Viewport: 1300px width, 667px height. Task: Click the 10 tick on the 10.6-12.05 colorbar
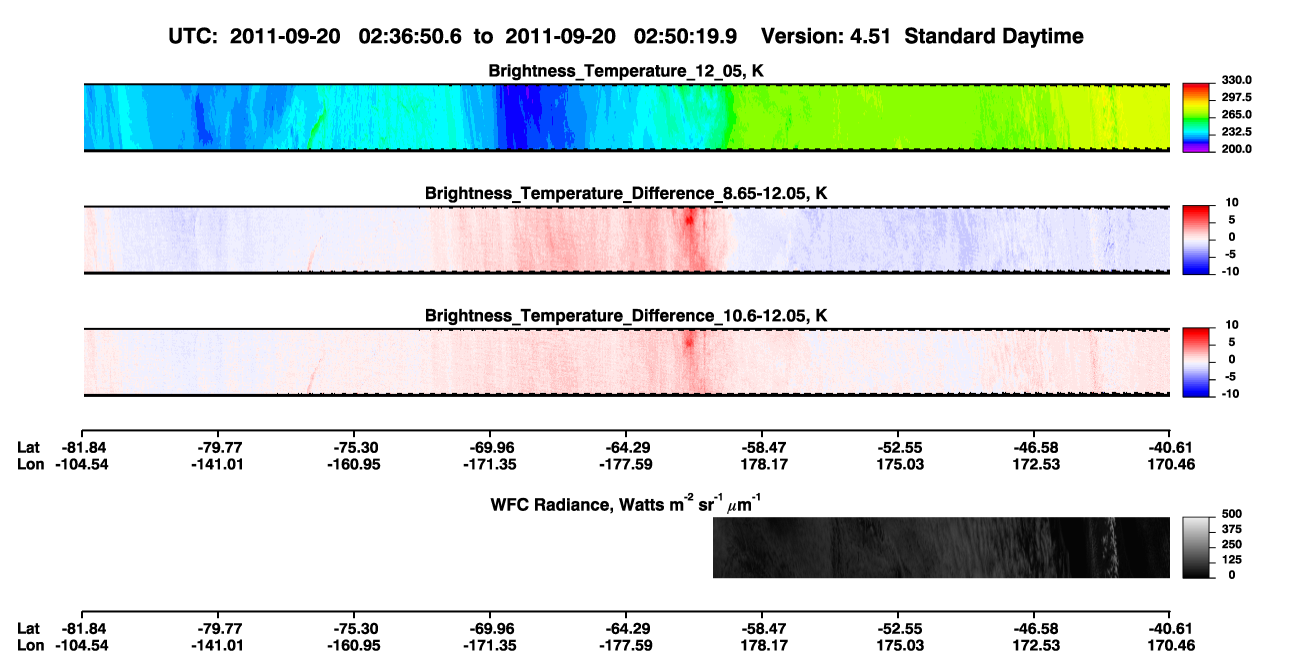1234,325
